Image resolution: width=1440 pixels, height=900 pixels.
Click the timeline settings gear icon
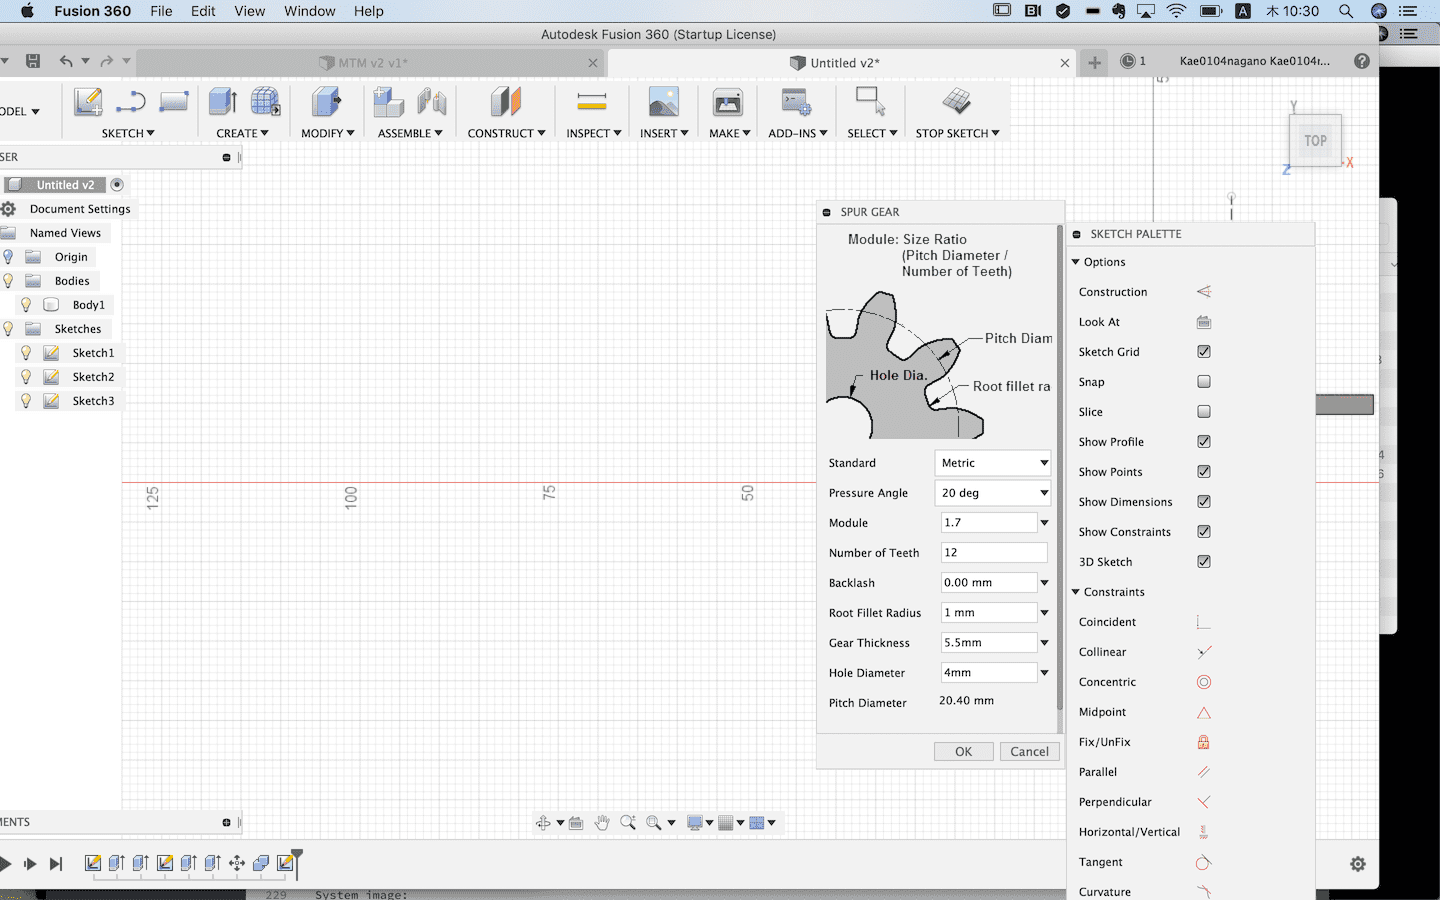tap(1358, 864)
